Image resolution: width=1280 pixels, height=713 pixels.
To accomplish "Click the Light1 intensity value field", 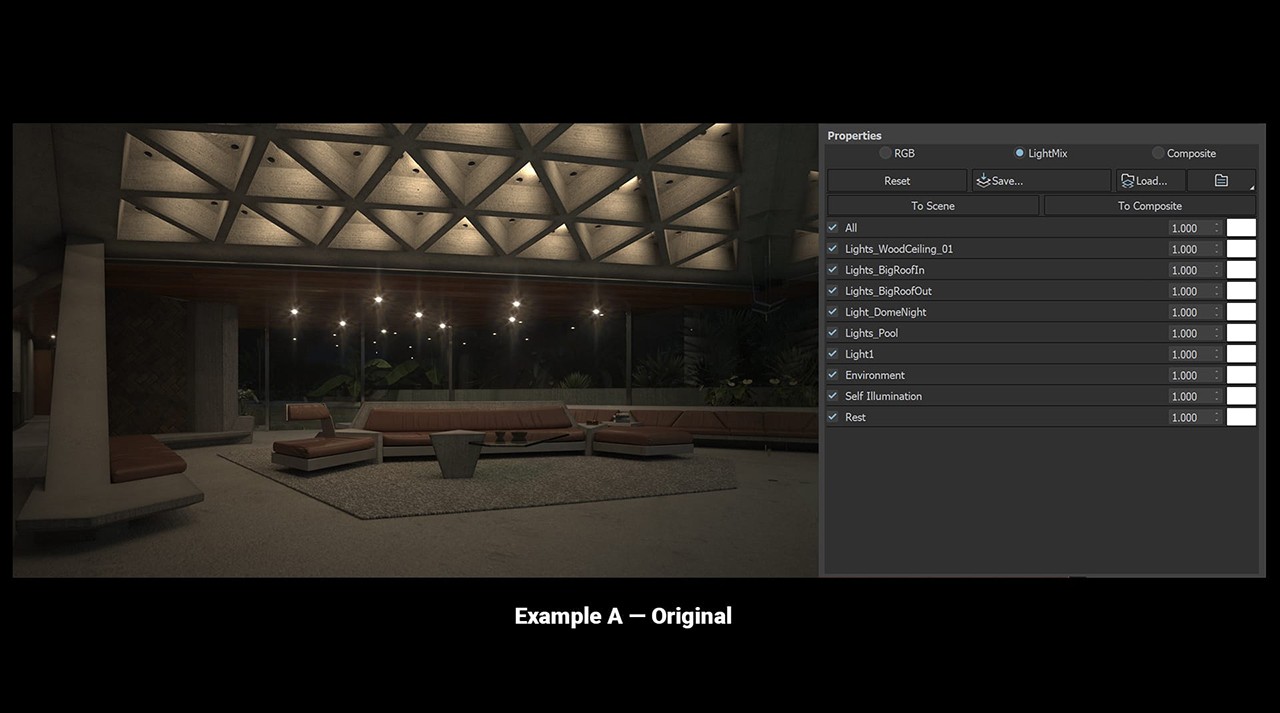I will point(1188,354).
